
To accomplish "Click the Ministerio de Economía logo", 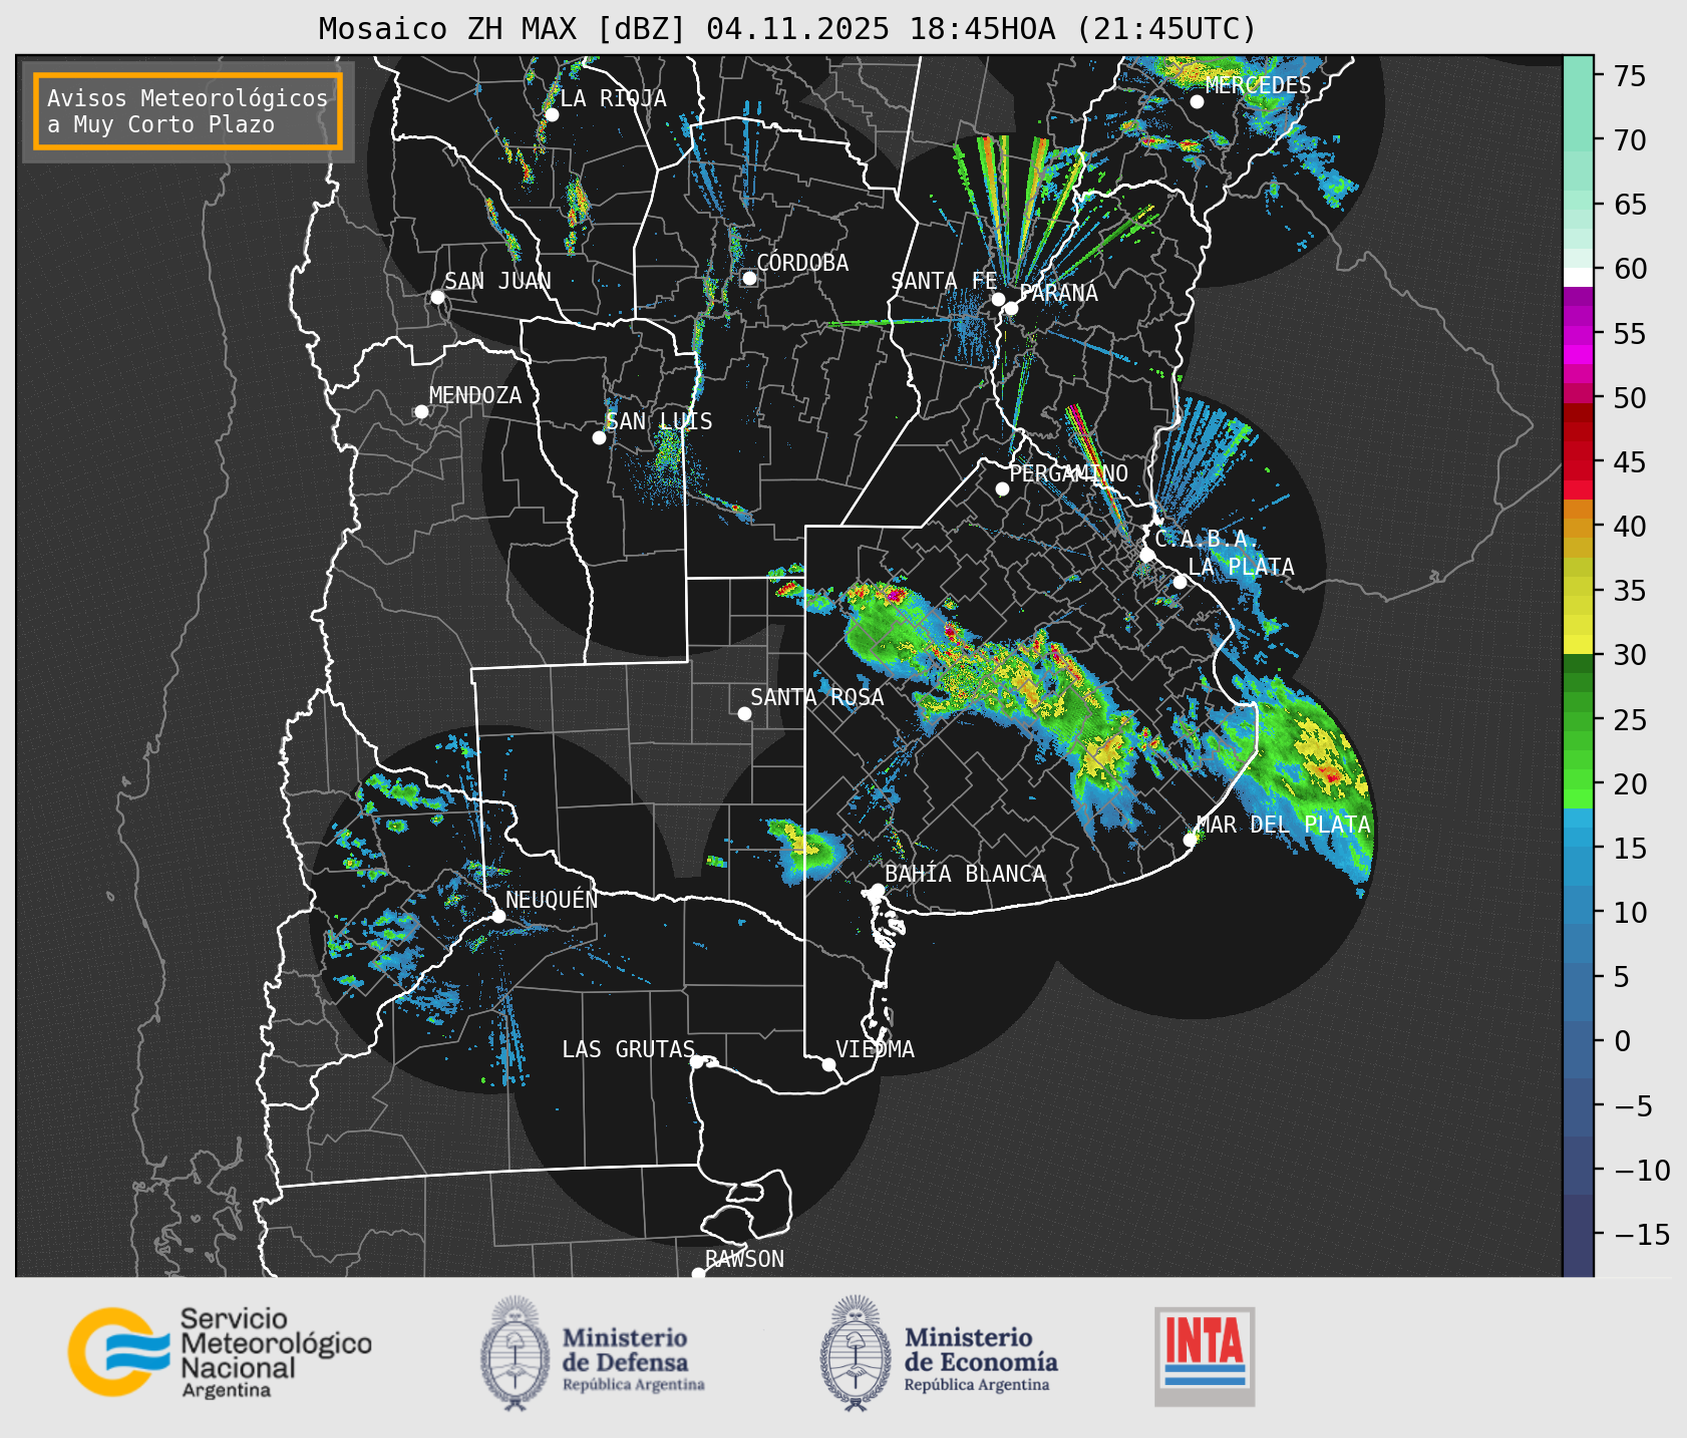I will click(x=938, y=1354).
